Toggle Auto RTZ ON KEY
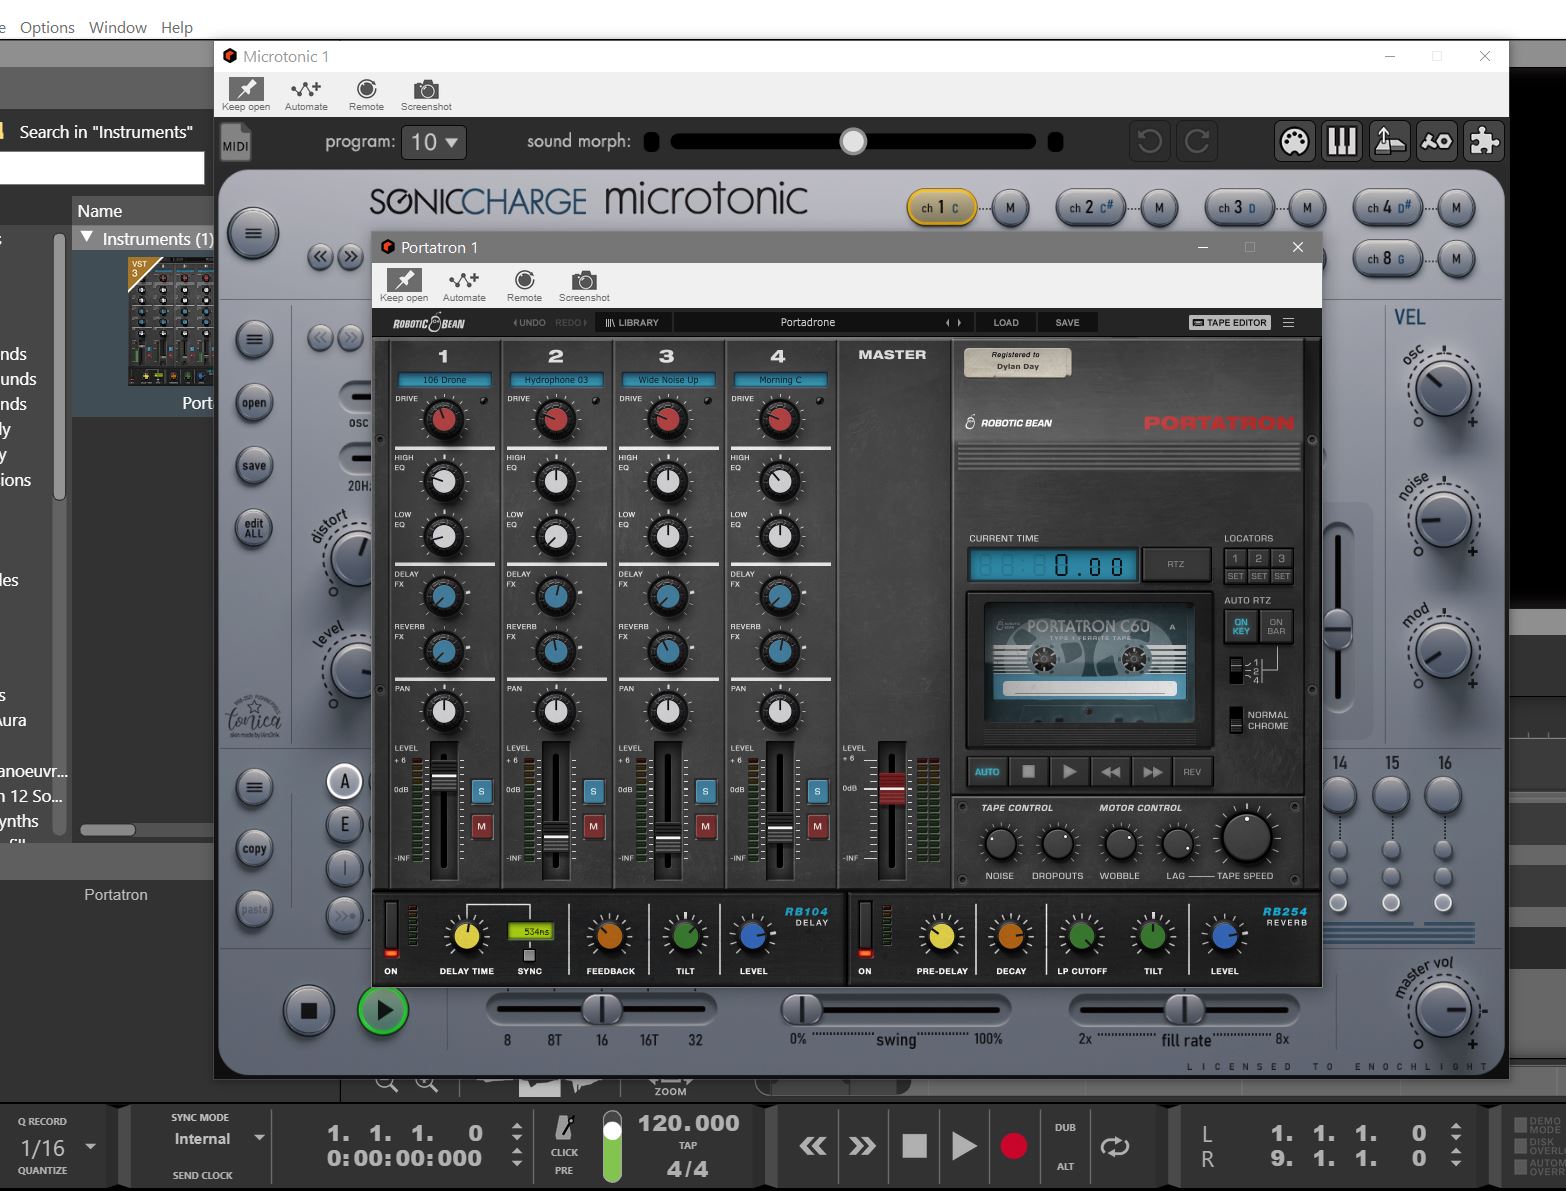1566x1191 pixels. 1241,626
